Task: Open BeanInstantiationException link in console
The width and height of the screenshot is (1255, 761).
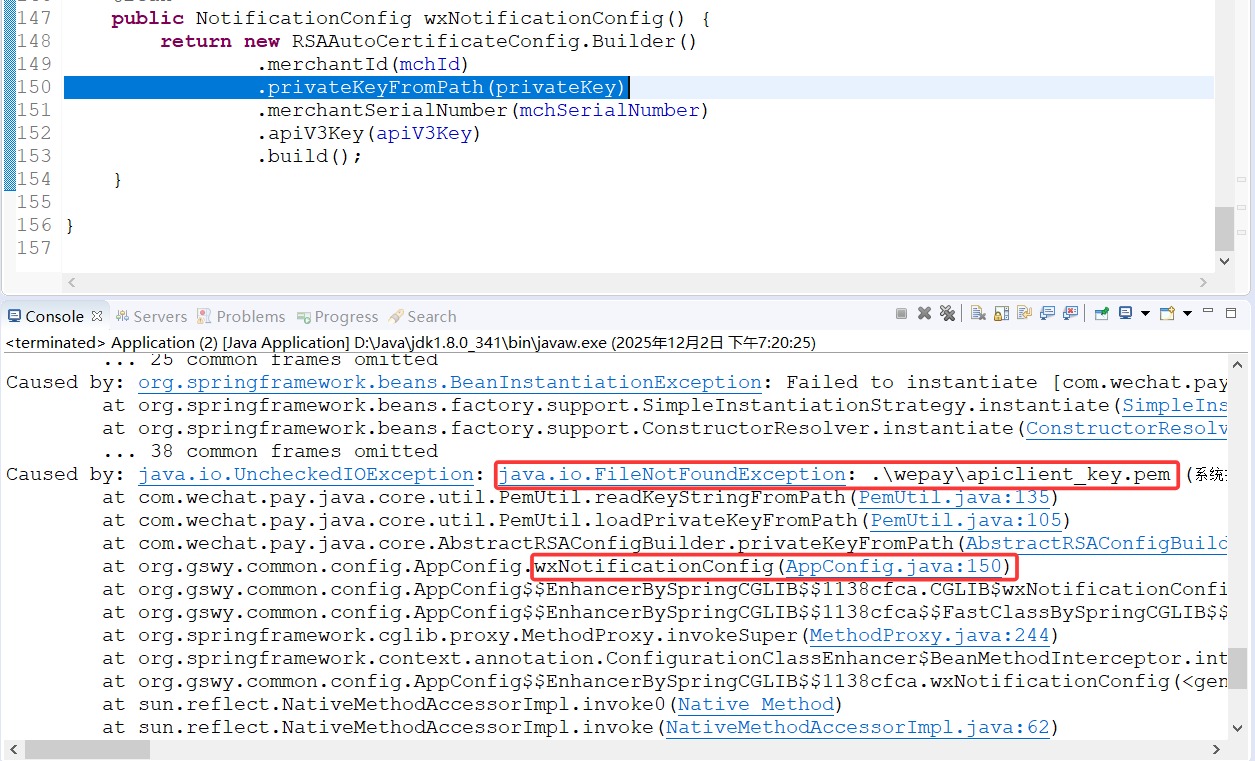Action: [x=450, y=383]
